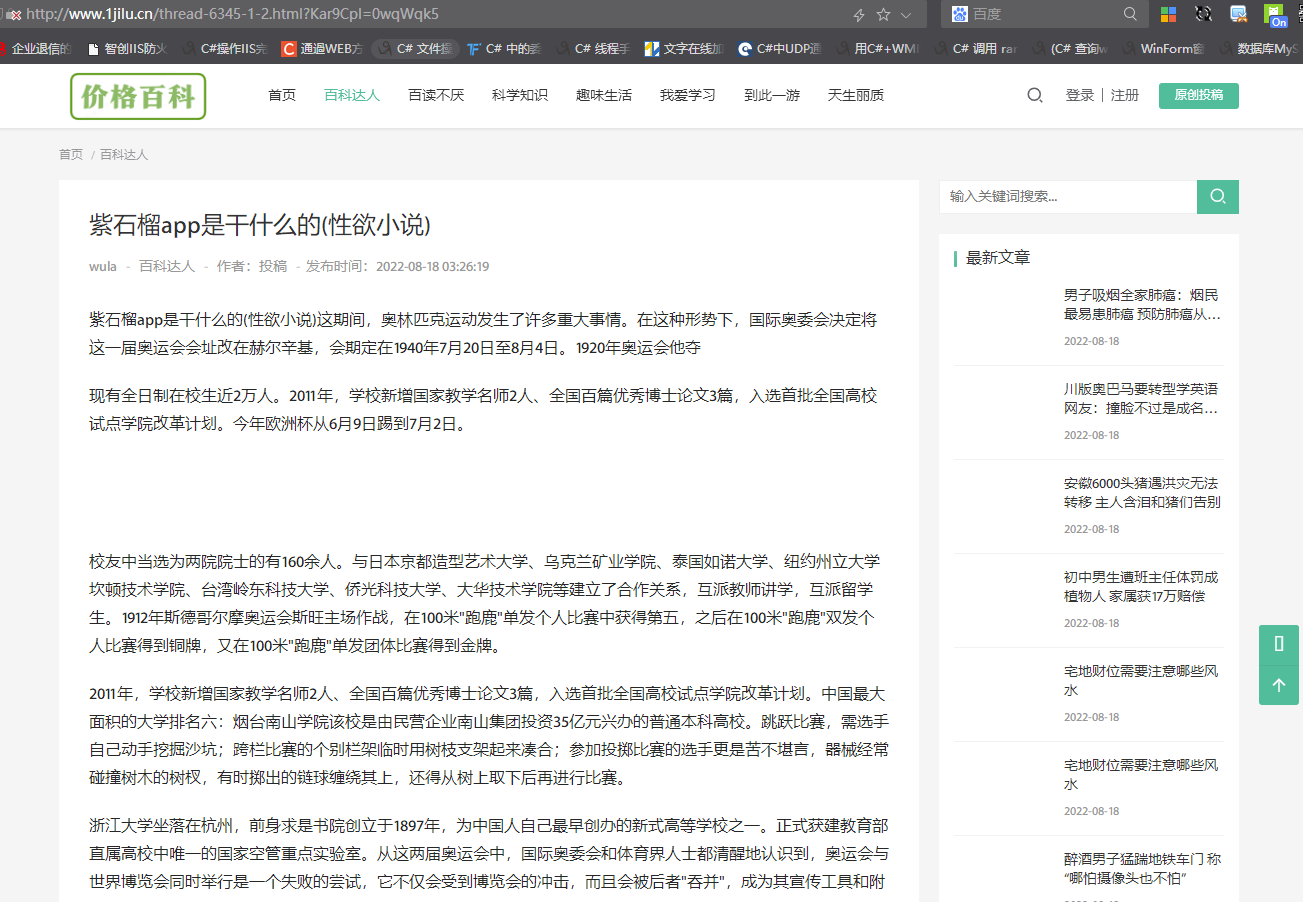Click the 输入关键词搜索 search field
1303x902 pixels.
[1065, 197]
